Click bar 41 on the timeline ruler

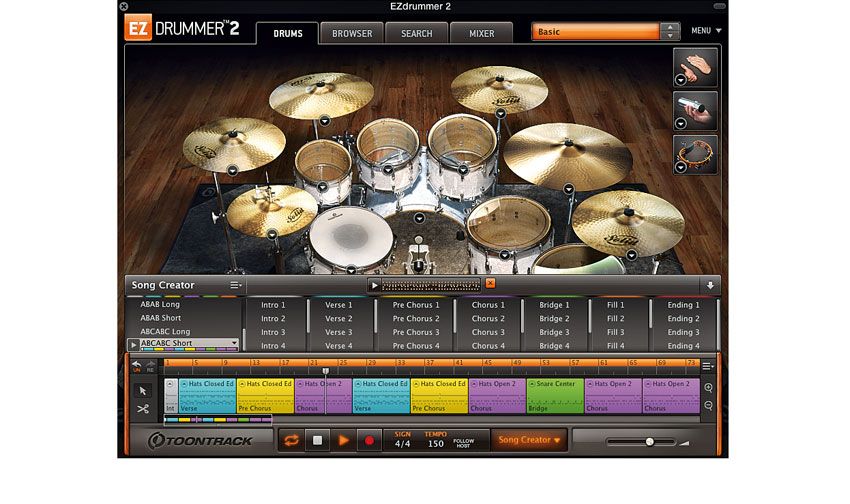tap(459, 363)
